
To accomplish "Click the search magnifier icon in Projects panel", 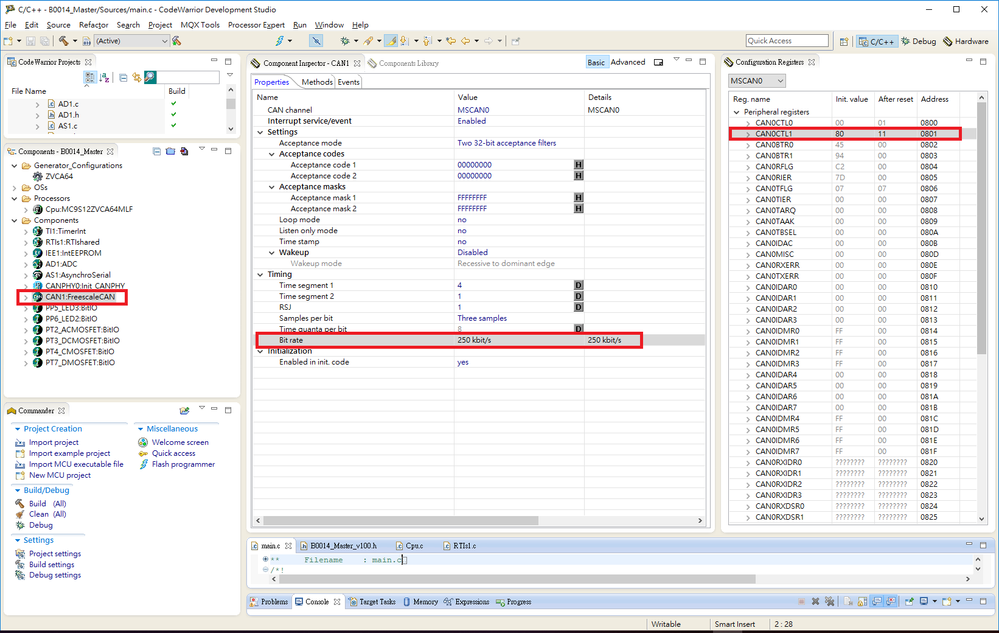I will [150, 78].
